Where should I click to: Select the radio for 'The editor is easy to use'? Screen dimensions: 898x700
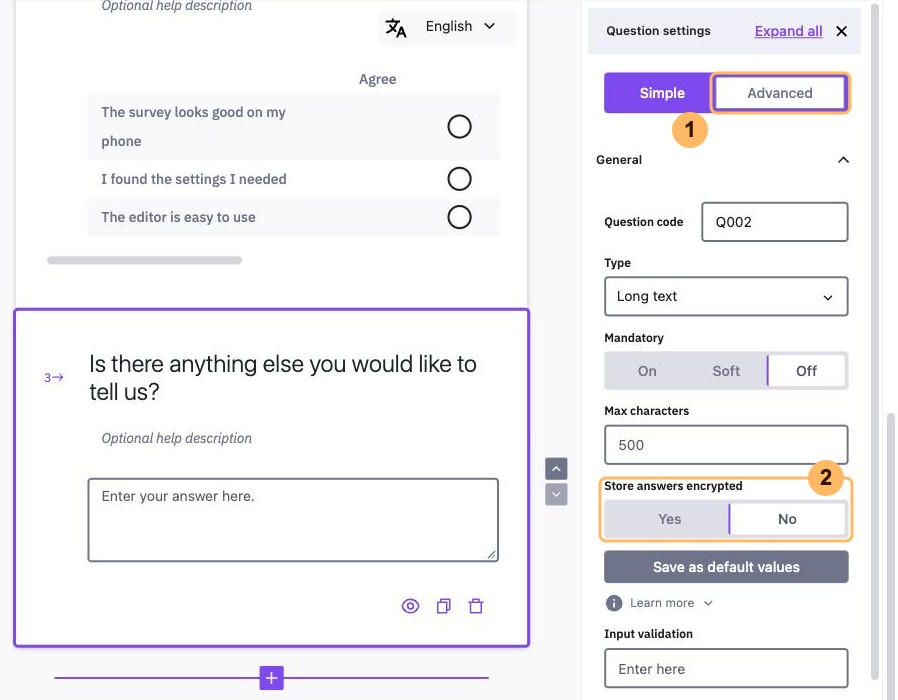tap(459, 217)
